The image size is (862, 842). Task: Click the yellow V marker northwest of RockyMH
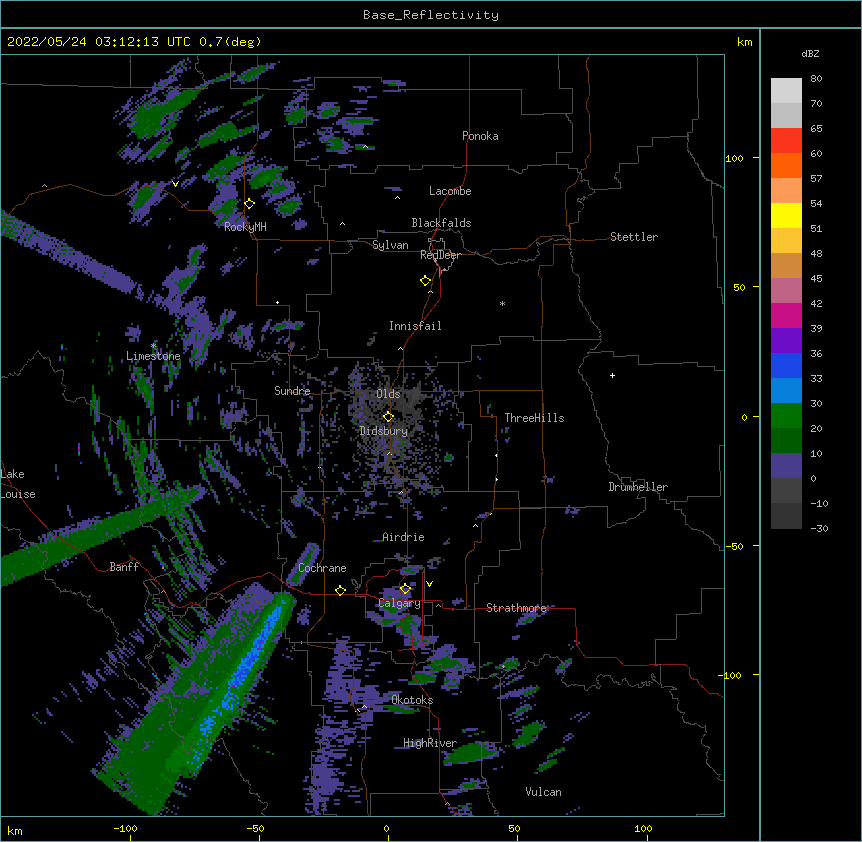point(175,184)
